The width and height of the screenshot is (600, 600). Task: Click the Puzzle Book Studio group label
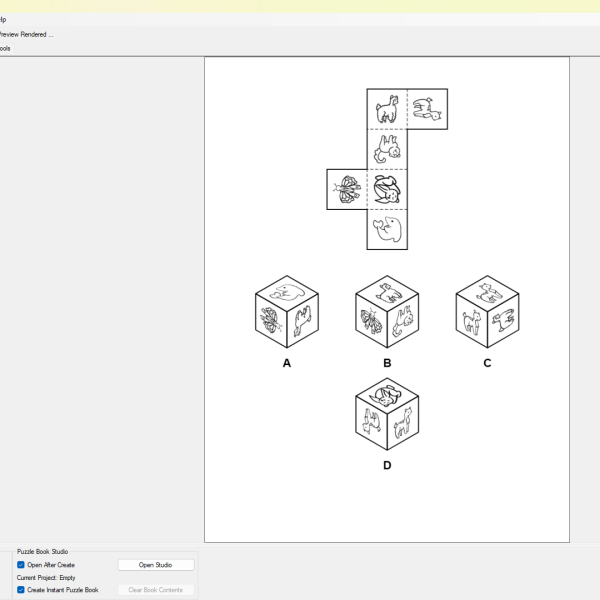(42, 551)
